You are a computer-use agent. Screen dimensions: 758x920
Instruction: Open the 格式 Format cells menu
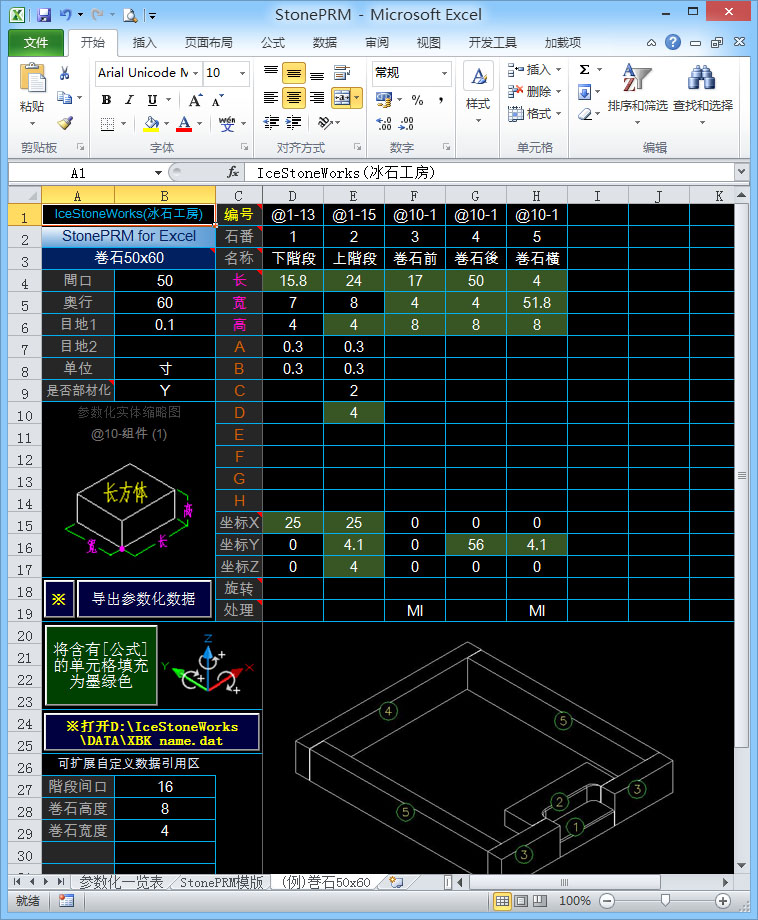[x=534, y=113]
